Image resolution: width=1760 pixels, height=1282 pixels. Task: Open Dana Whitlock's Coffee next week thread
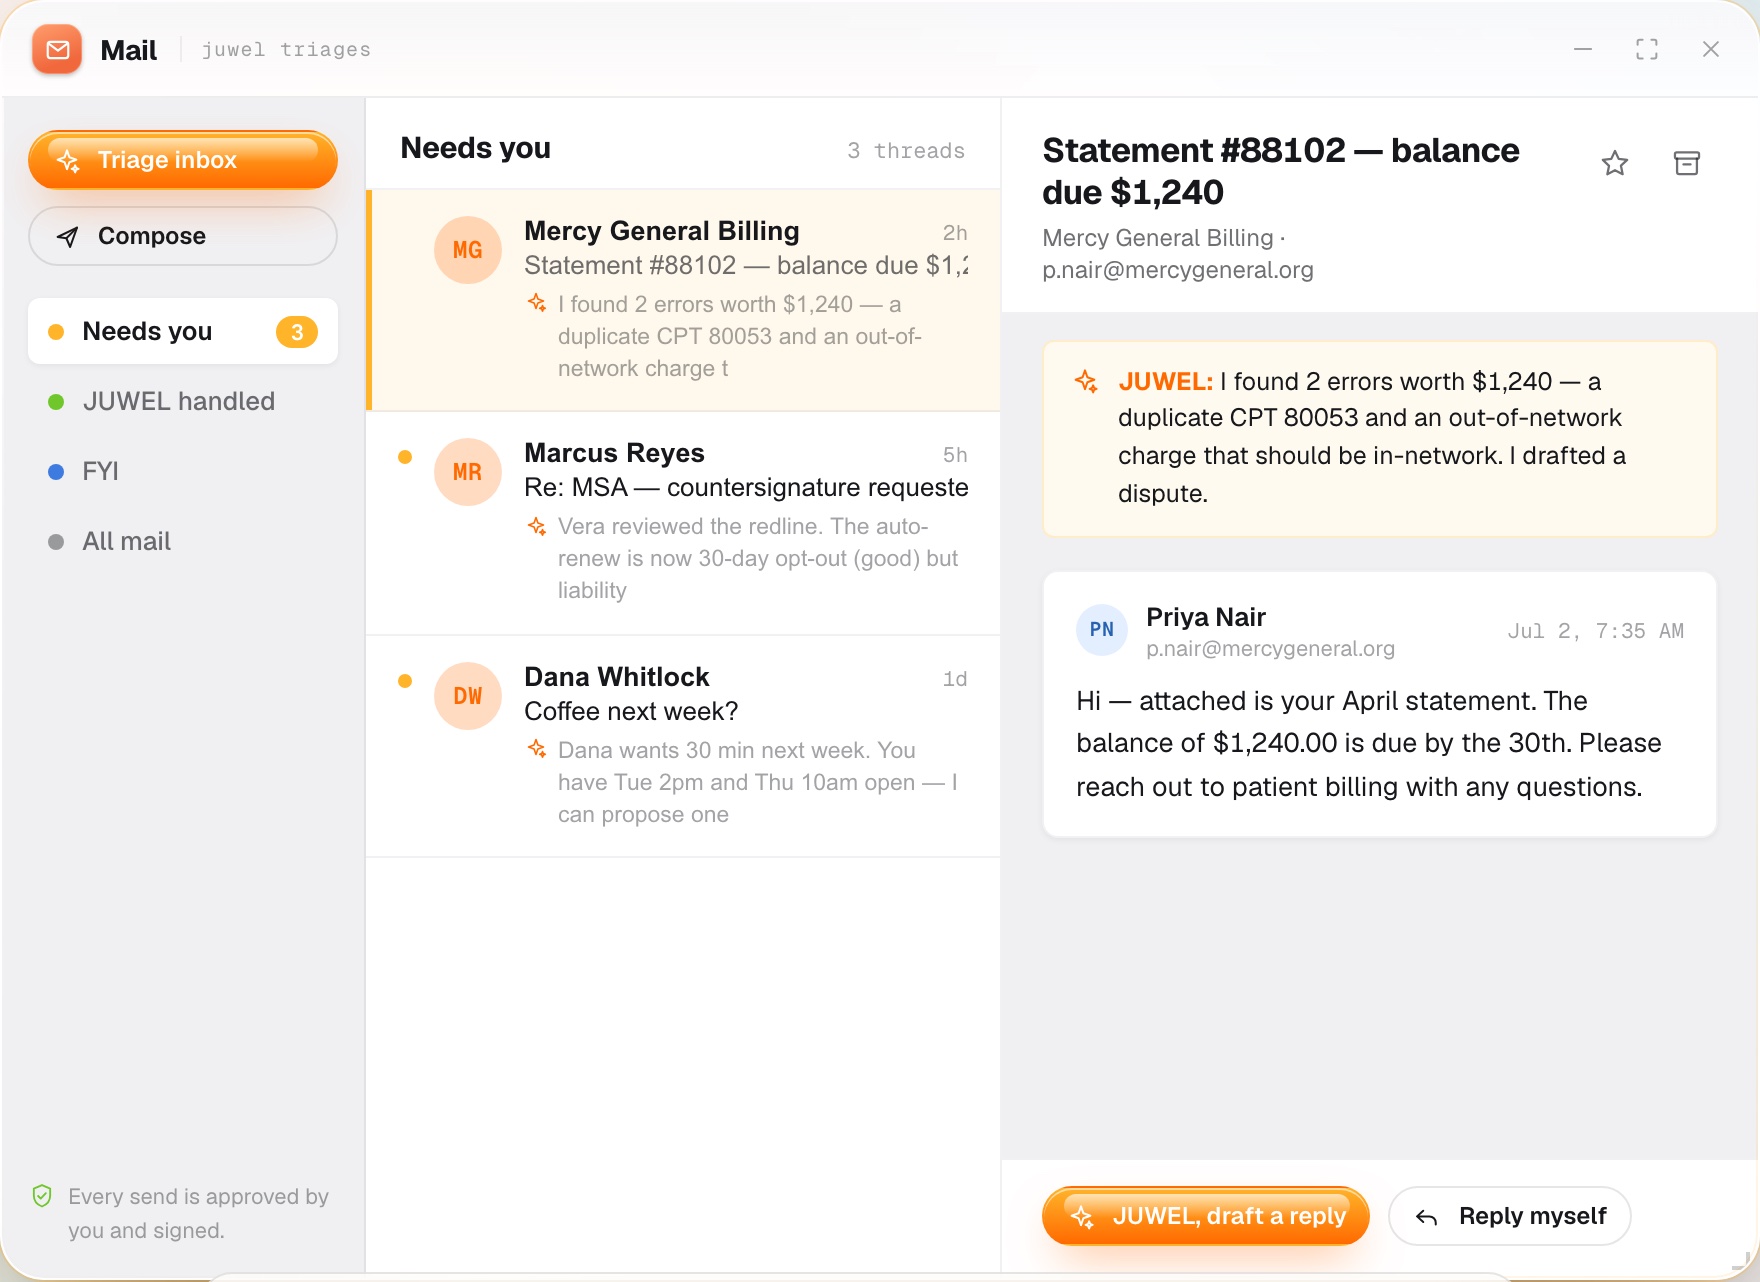[684, 747]
